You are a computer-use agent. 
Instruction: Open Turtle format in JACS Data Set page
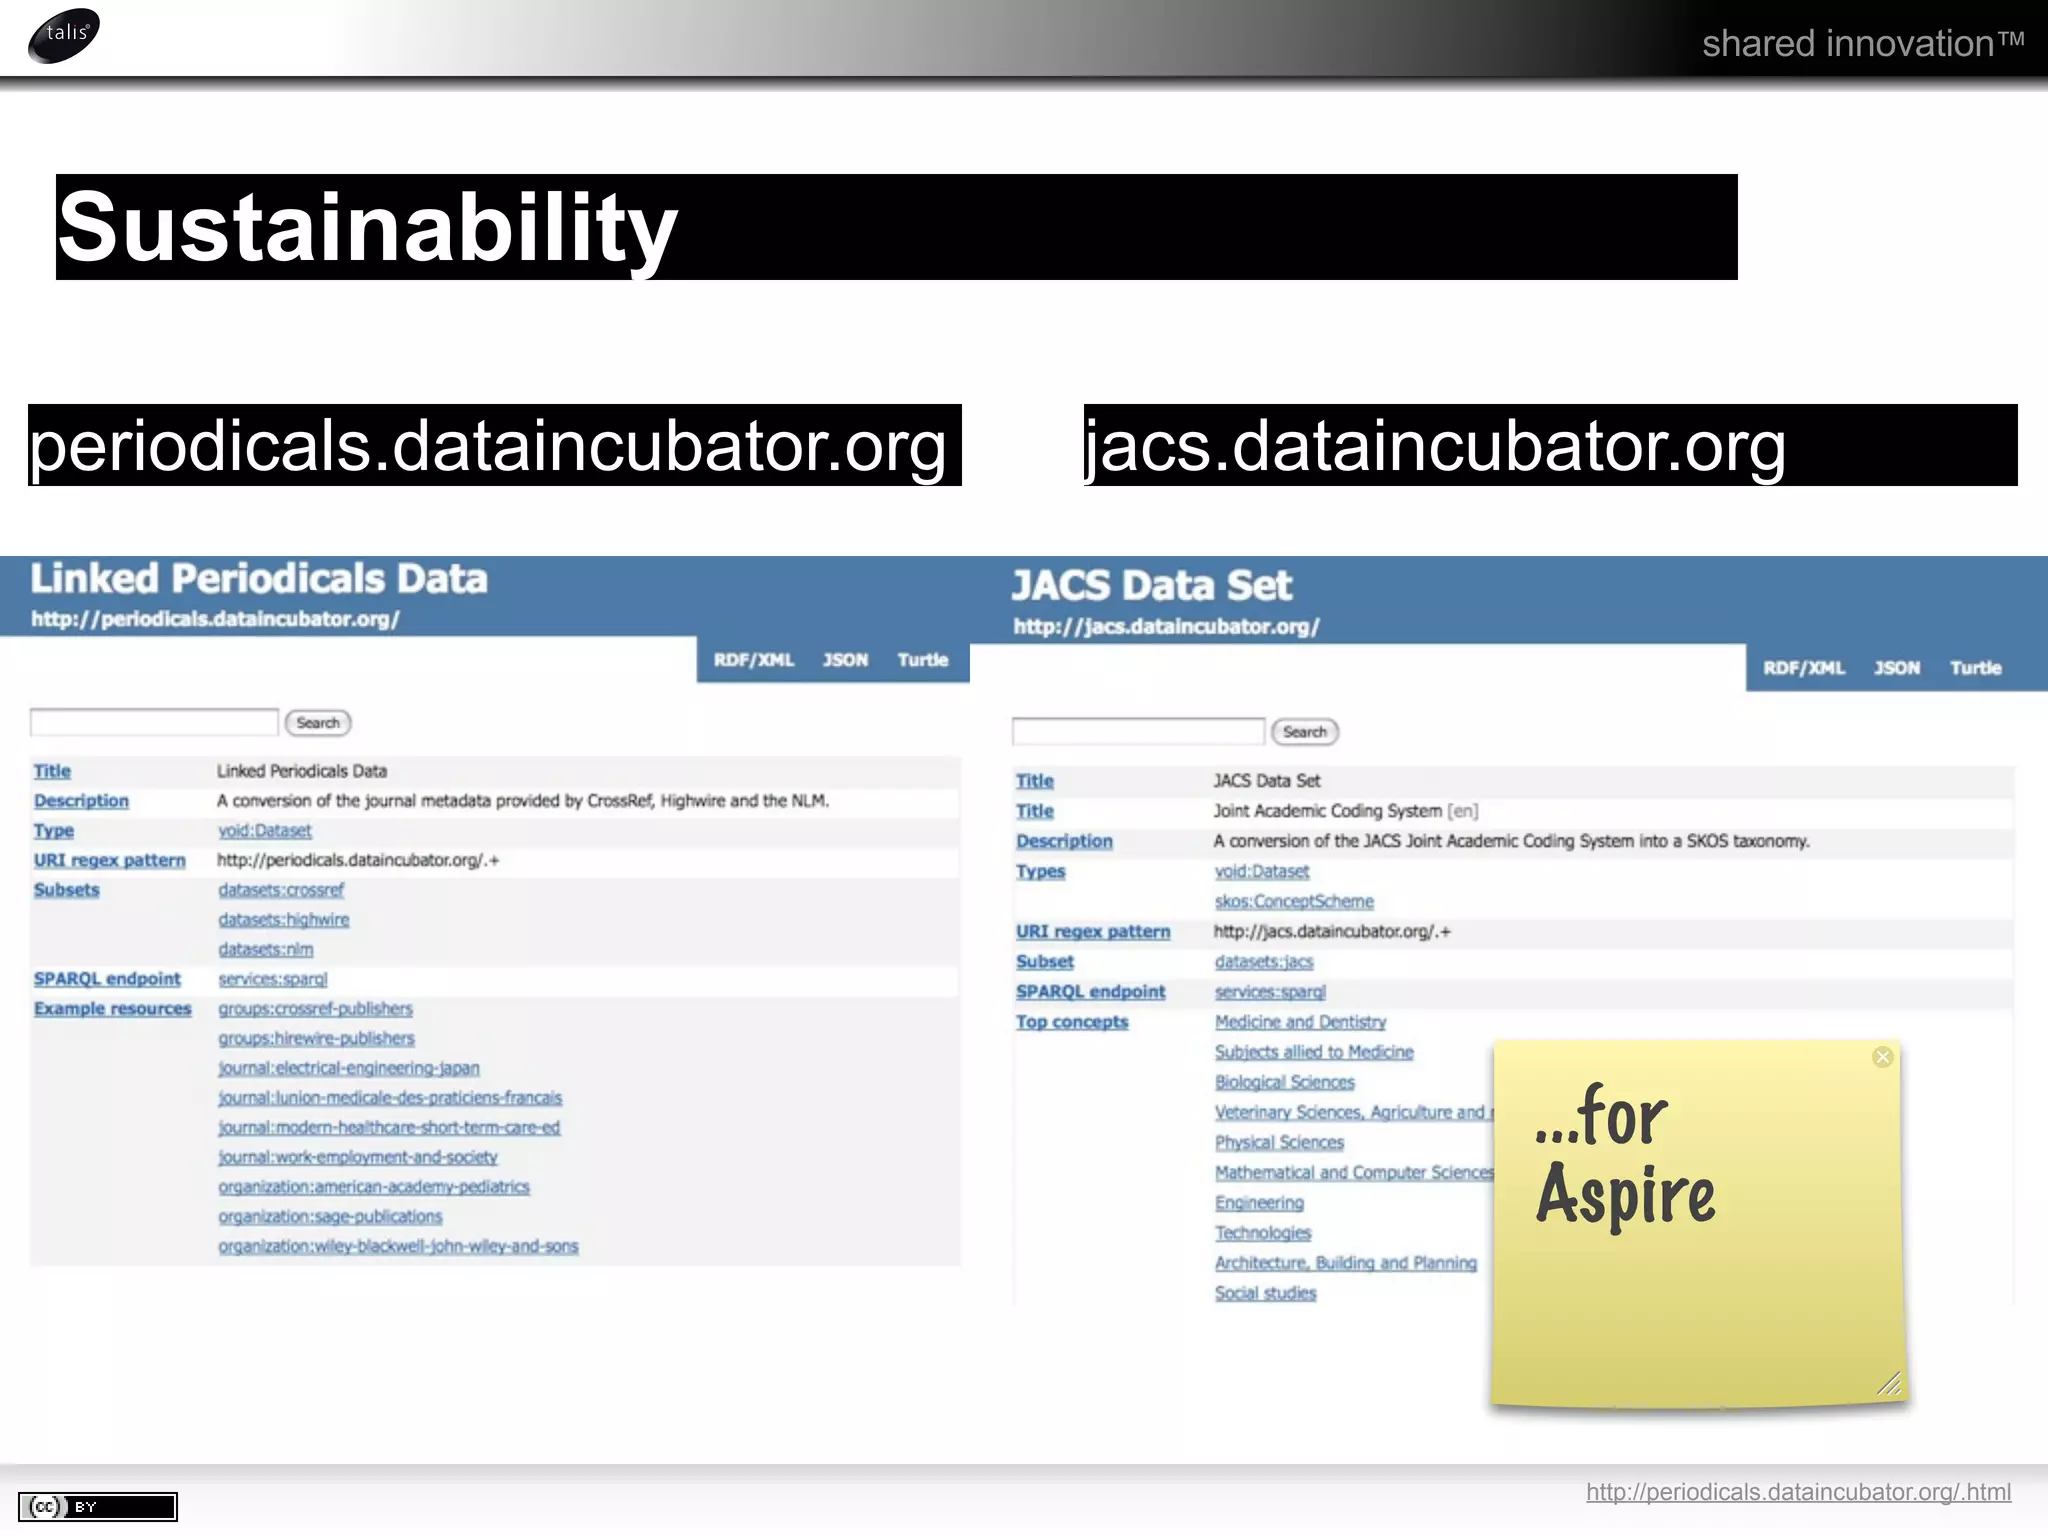click(1975, 668)
